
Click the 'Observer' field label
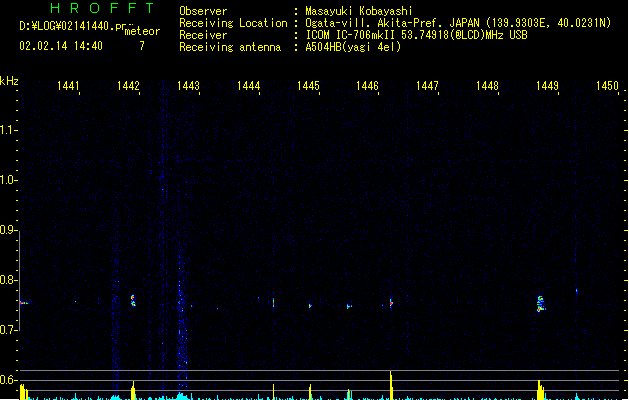[x=203, y=11]
